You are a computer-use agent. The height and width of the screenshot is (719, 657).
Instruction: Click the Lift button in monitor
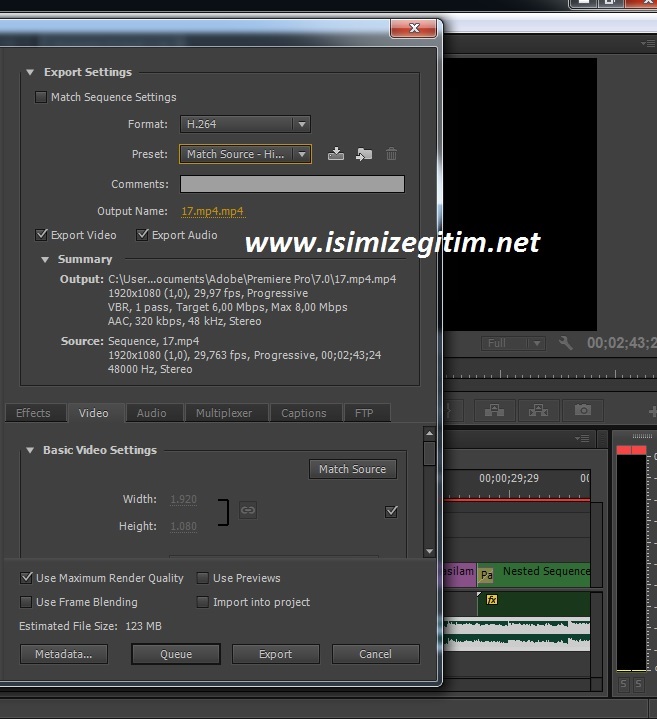[x=494, y=410]
